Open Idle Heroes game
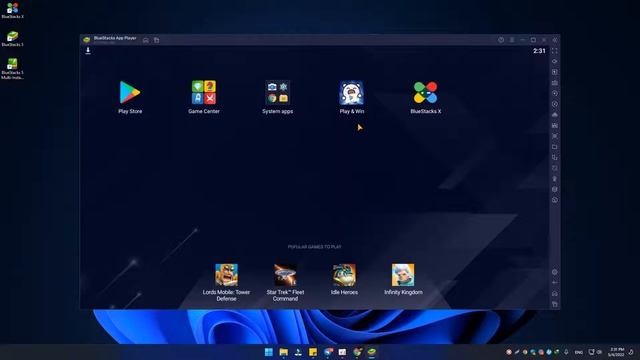Image resolution: width=640 pixels, height=360 pixels. point(344,275)
